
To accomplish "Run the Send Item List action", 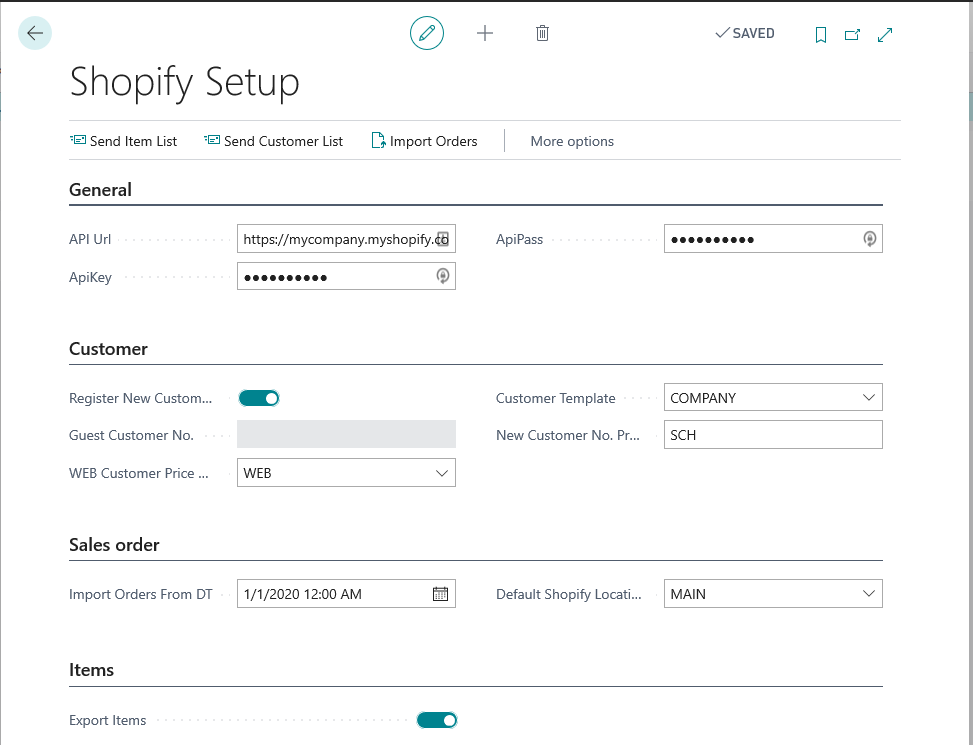I will [123, 141].
